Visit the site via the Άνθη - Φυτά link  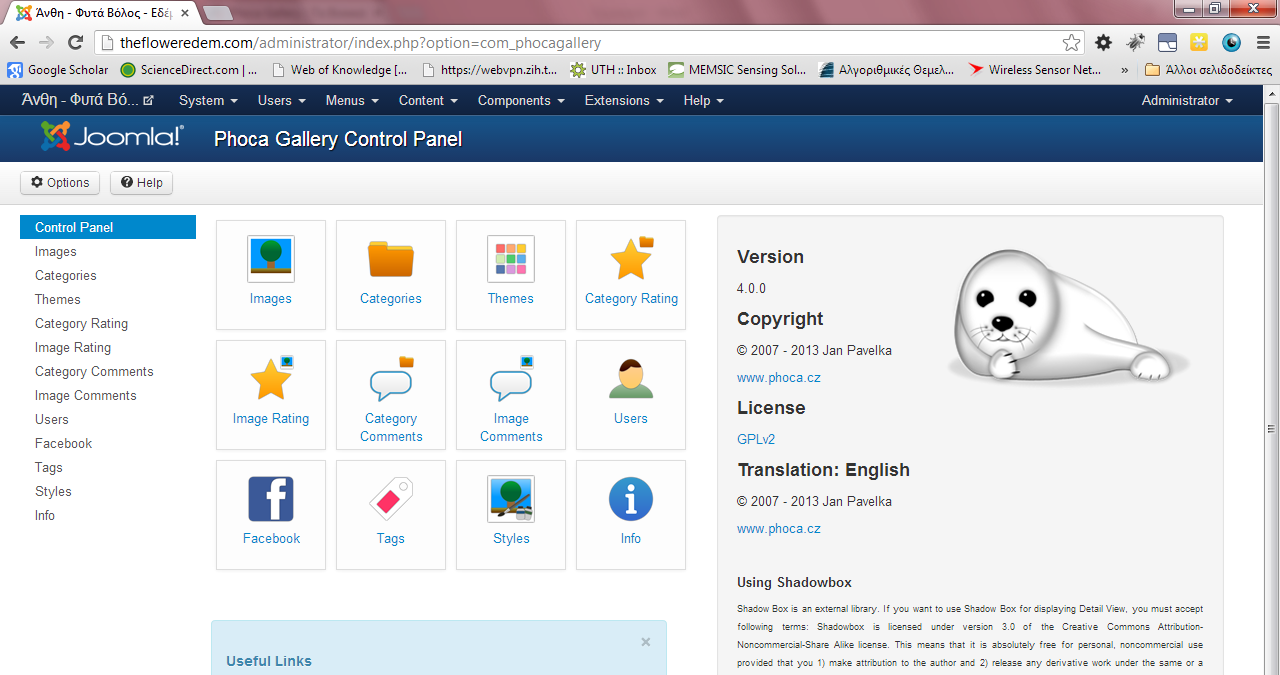(88, 100)
